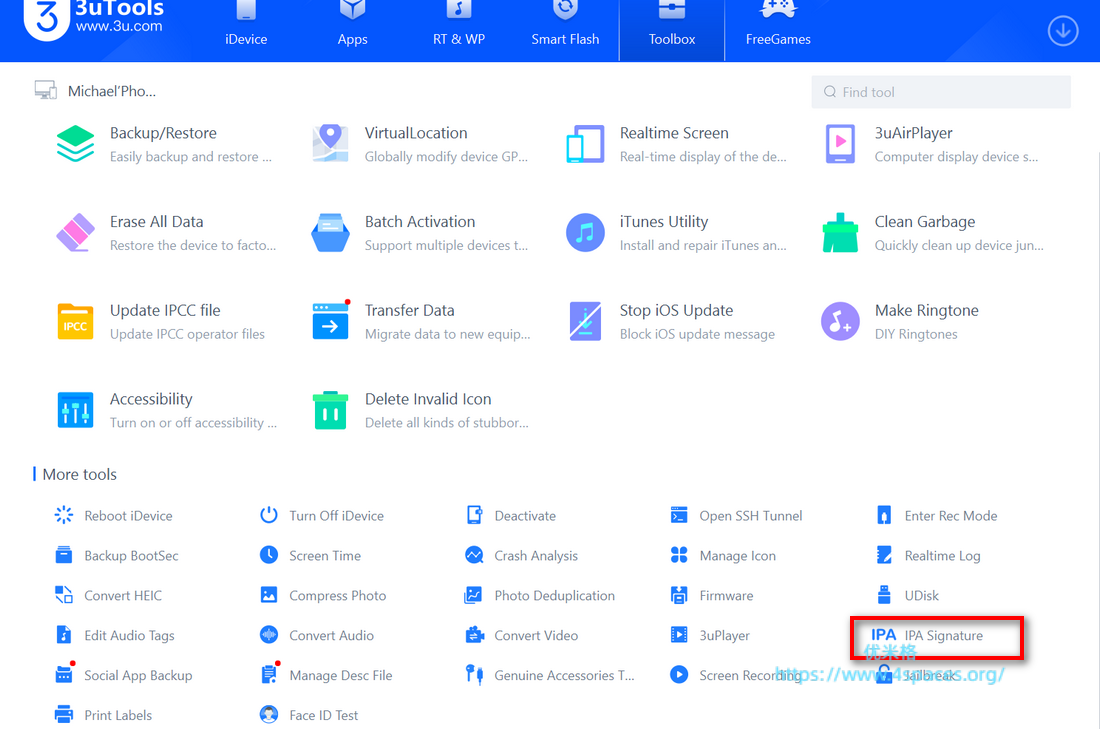This screenshot has width=1100, height=729.
Task: Open the downloads arrow button
Action: 1062,31
